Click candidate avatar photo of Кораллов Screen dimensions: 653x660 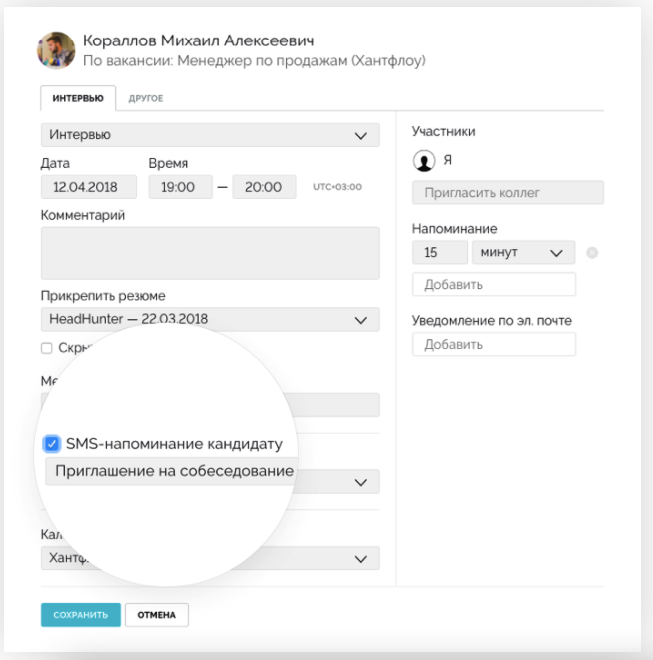pyautogui.click(x=57, y=50)
